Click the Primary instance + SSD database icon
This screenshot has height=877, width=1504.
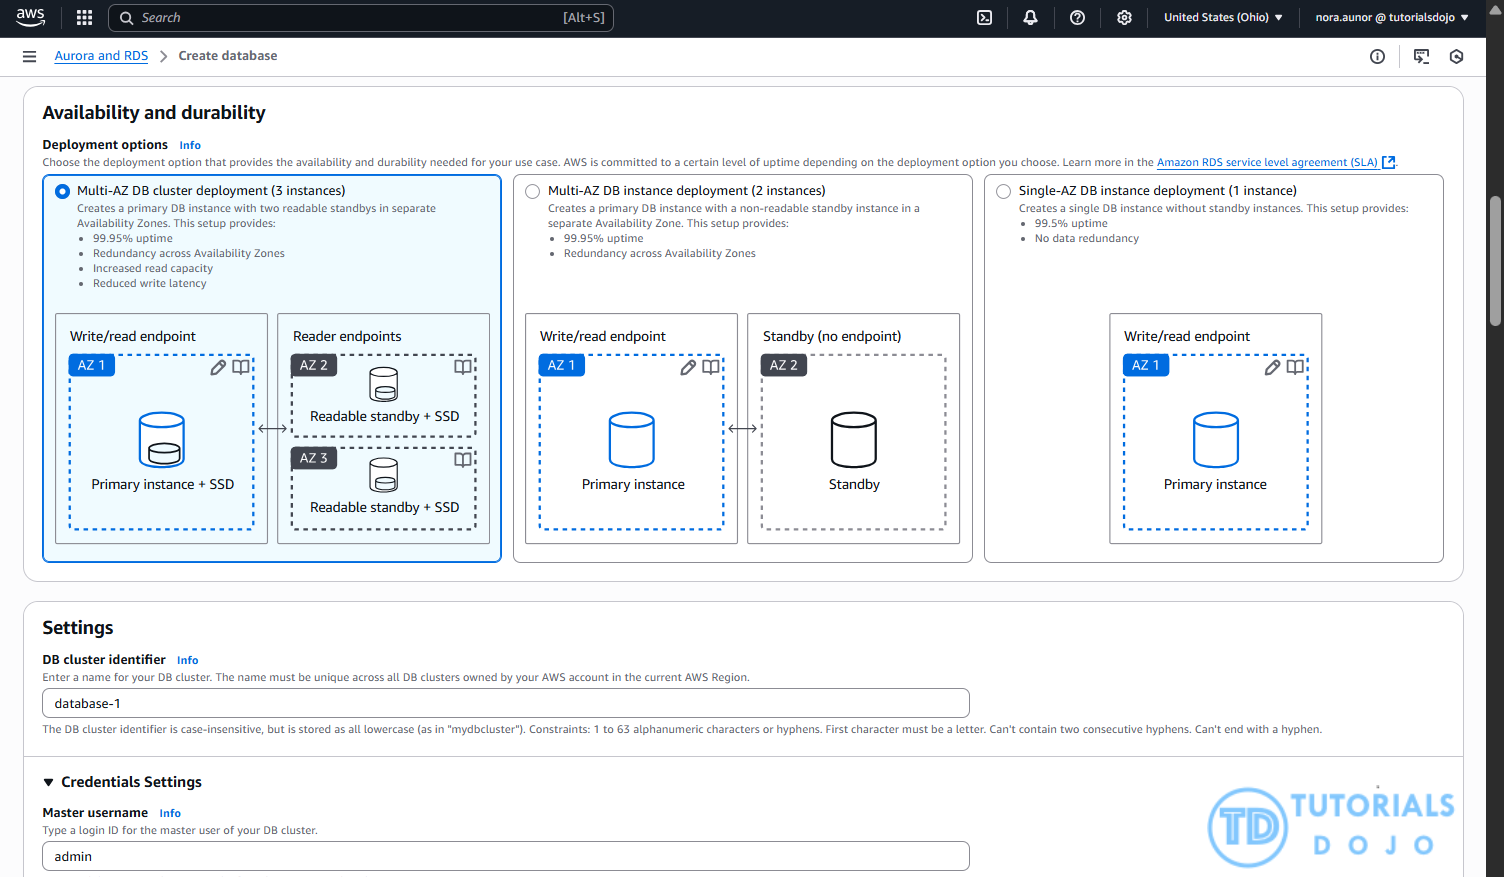tap(162, 440)
